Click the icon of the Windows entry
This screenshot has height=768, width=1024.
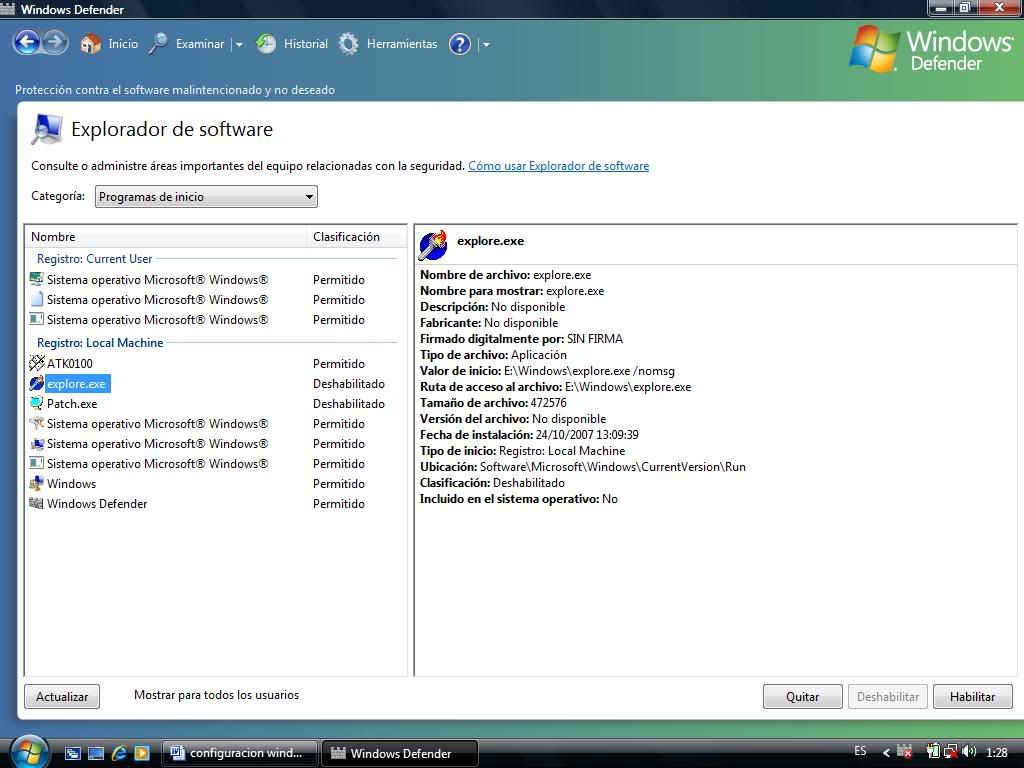click(x=37, y=484)
